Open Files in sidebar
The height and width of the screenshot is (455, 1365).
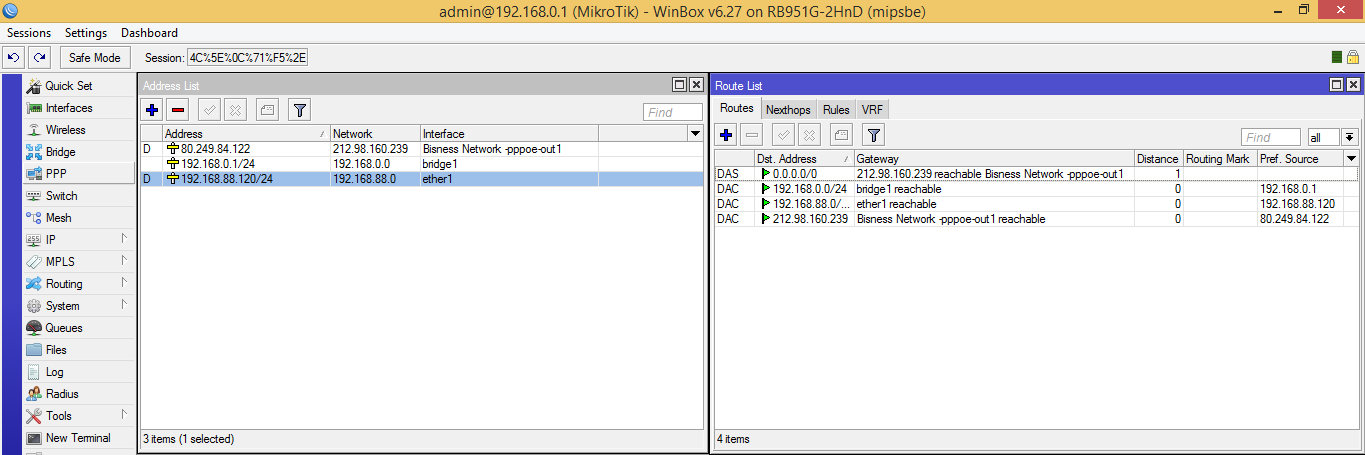79,350
